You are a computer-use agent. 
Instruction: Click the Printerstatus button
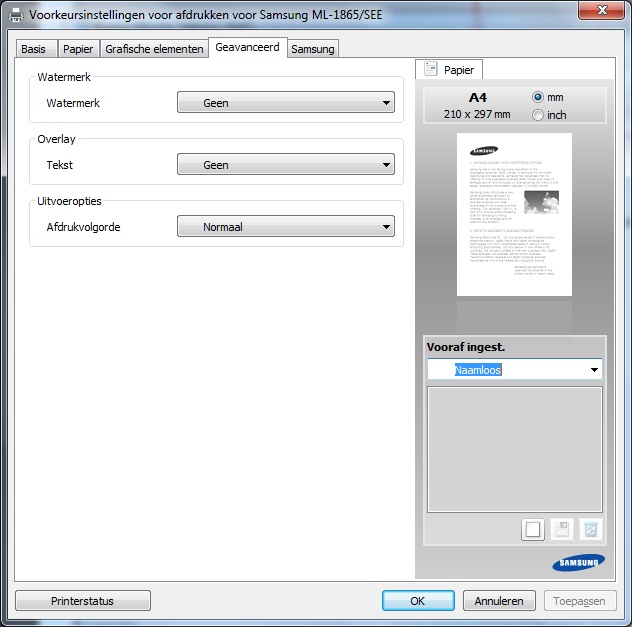[x=82, y=601]
